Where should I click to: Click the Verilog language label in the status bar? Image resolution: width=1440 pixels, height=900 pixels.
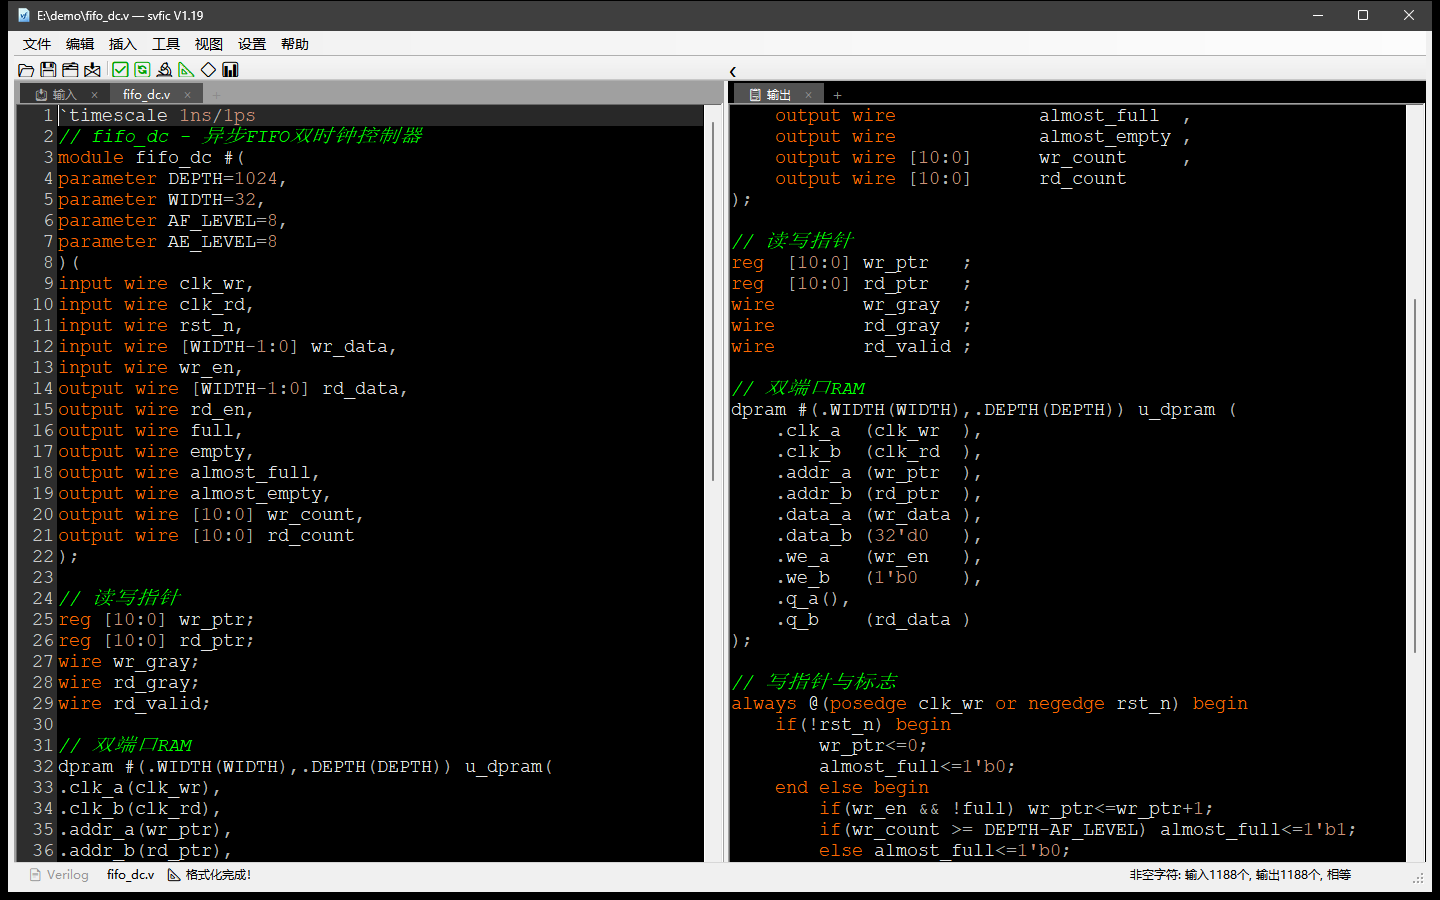(68, 875)
